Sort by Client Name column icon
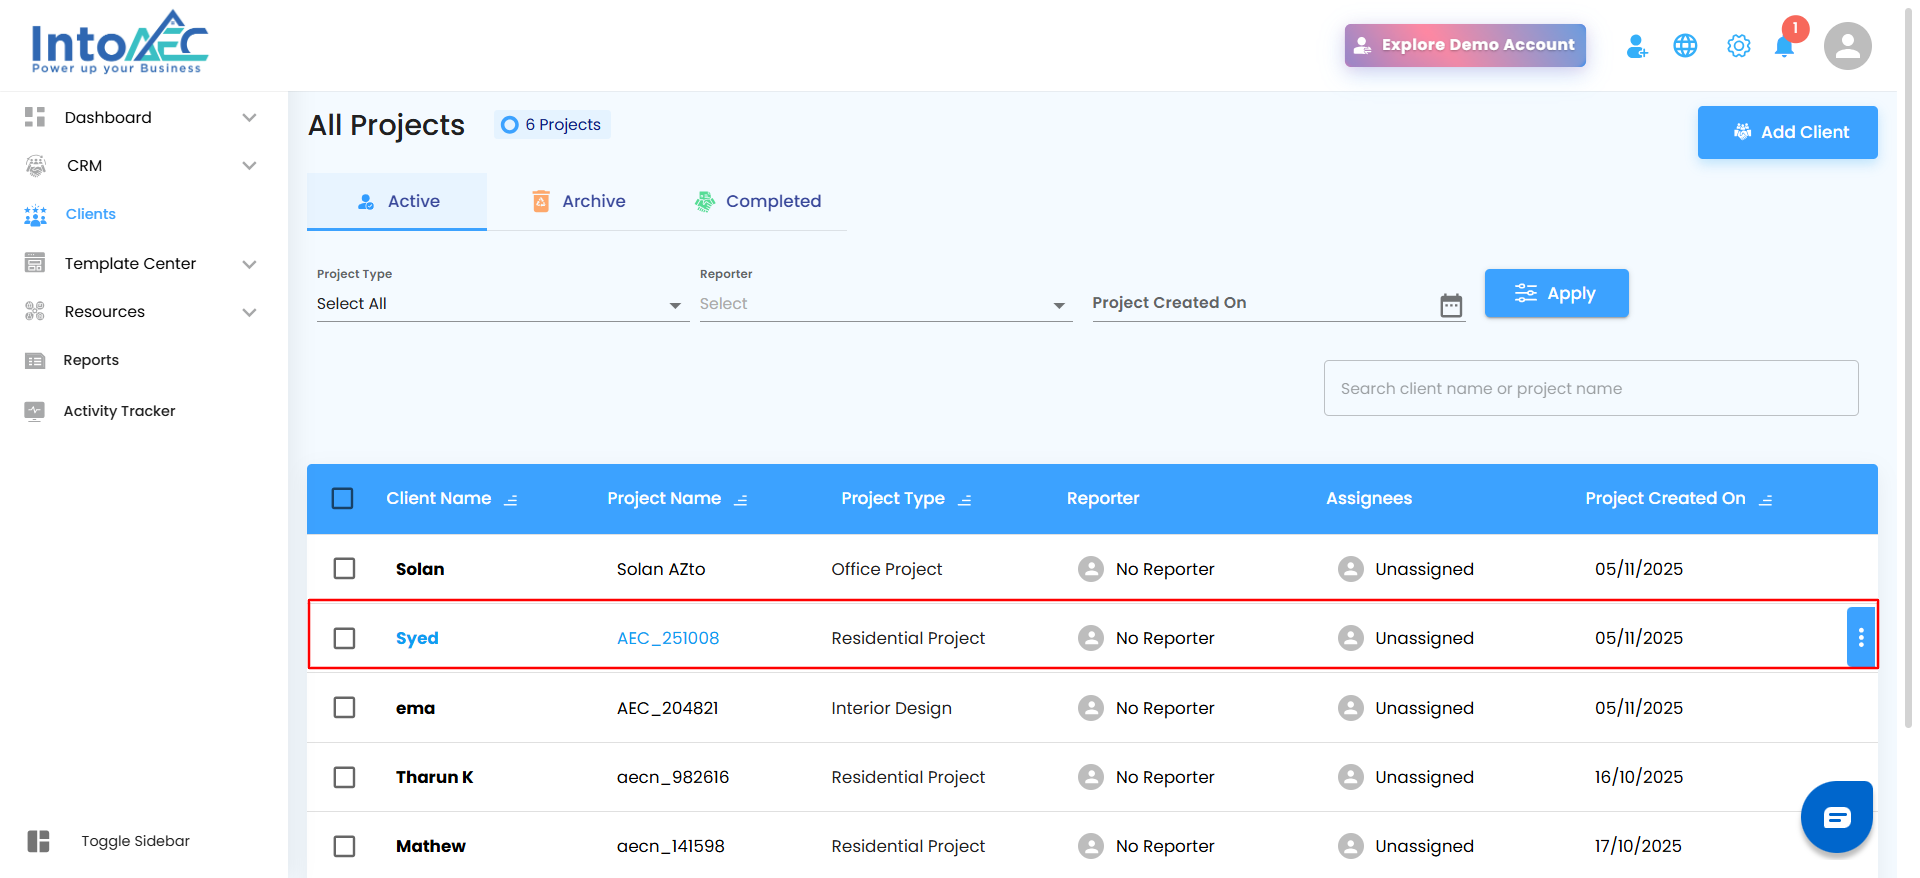The height and width of the screenshot is (878, 1920). pos(511,500)
